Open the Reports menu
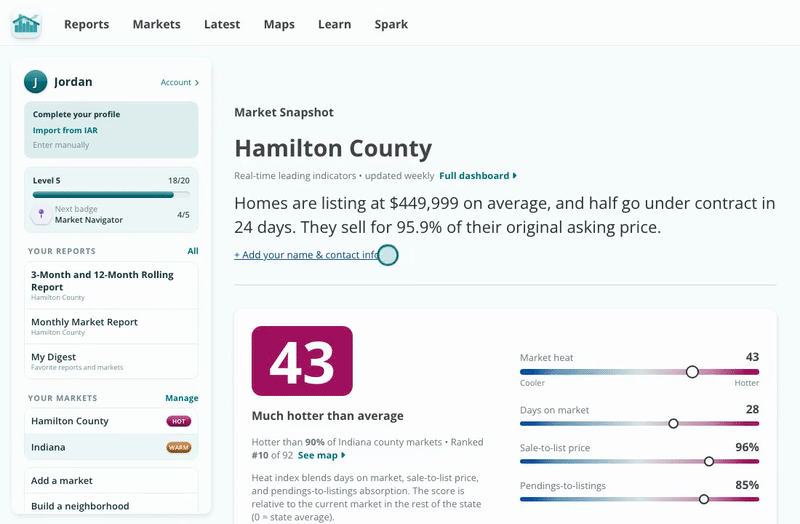This screenshot has width=800, height=524. click(87, 24)
